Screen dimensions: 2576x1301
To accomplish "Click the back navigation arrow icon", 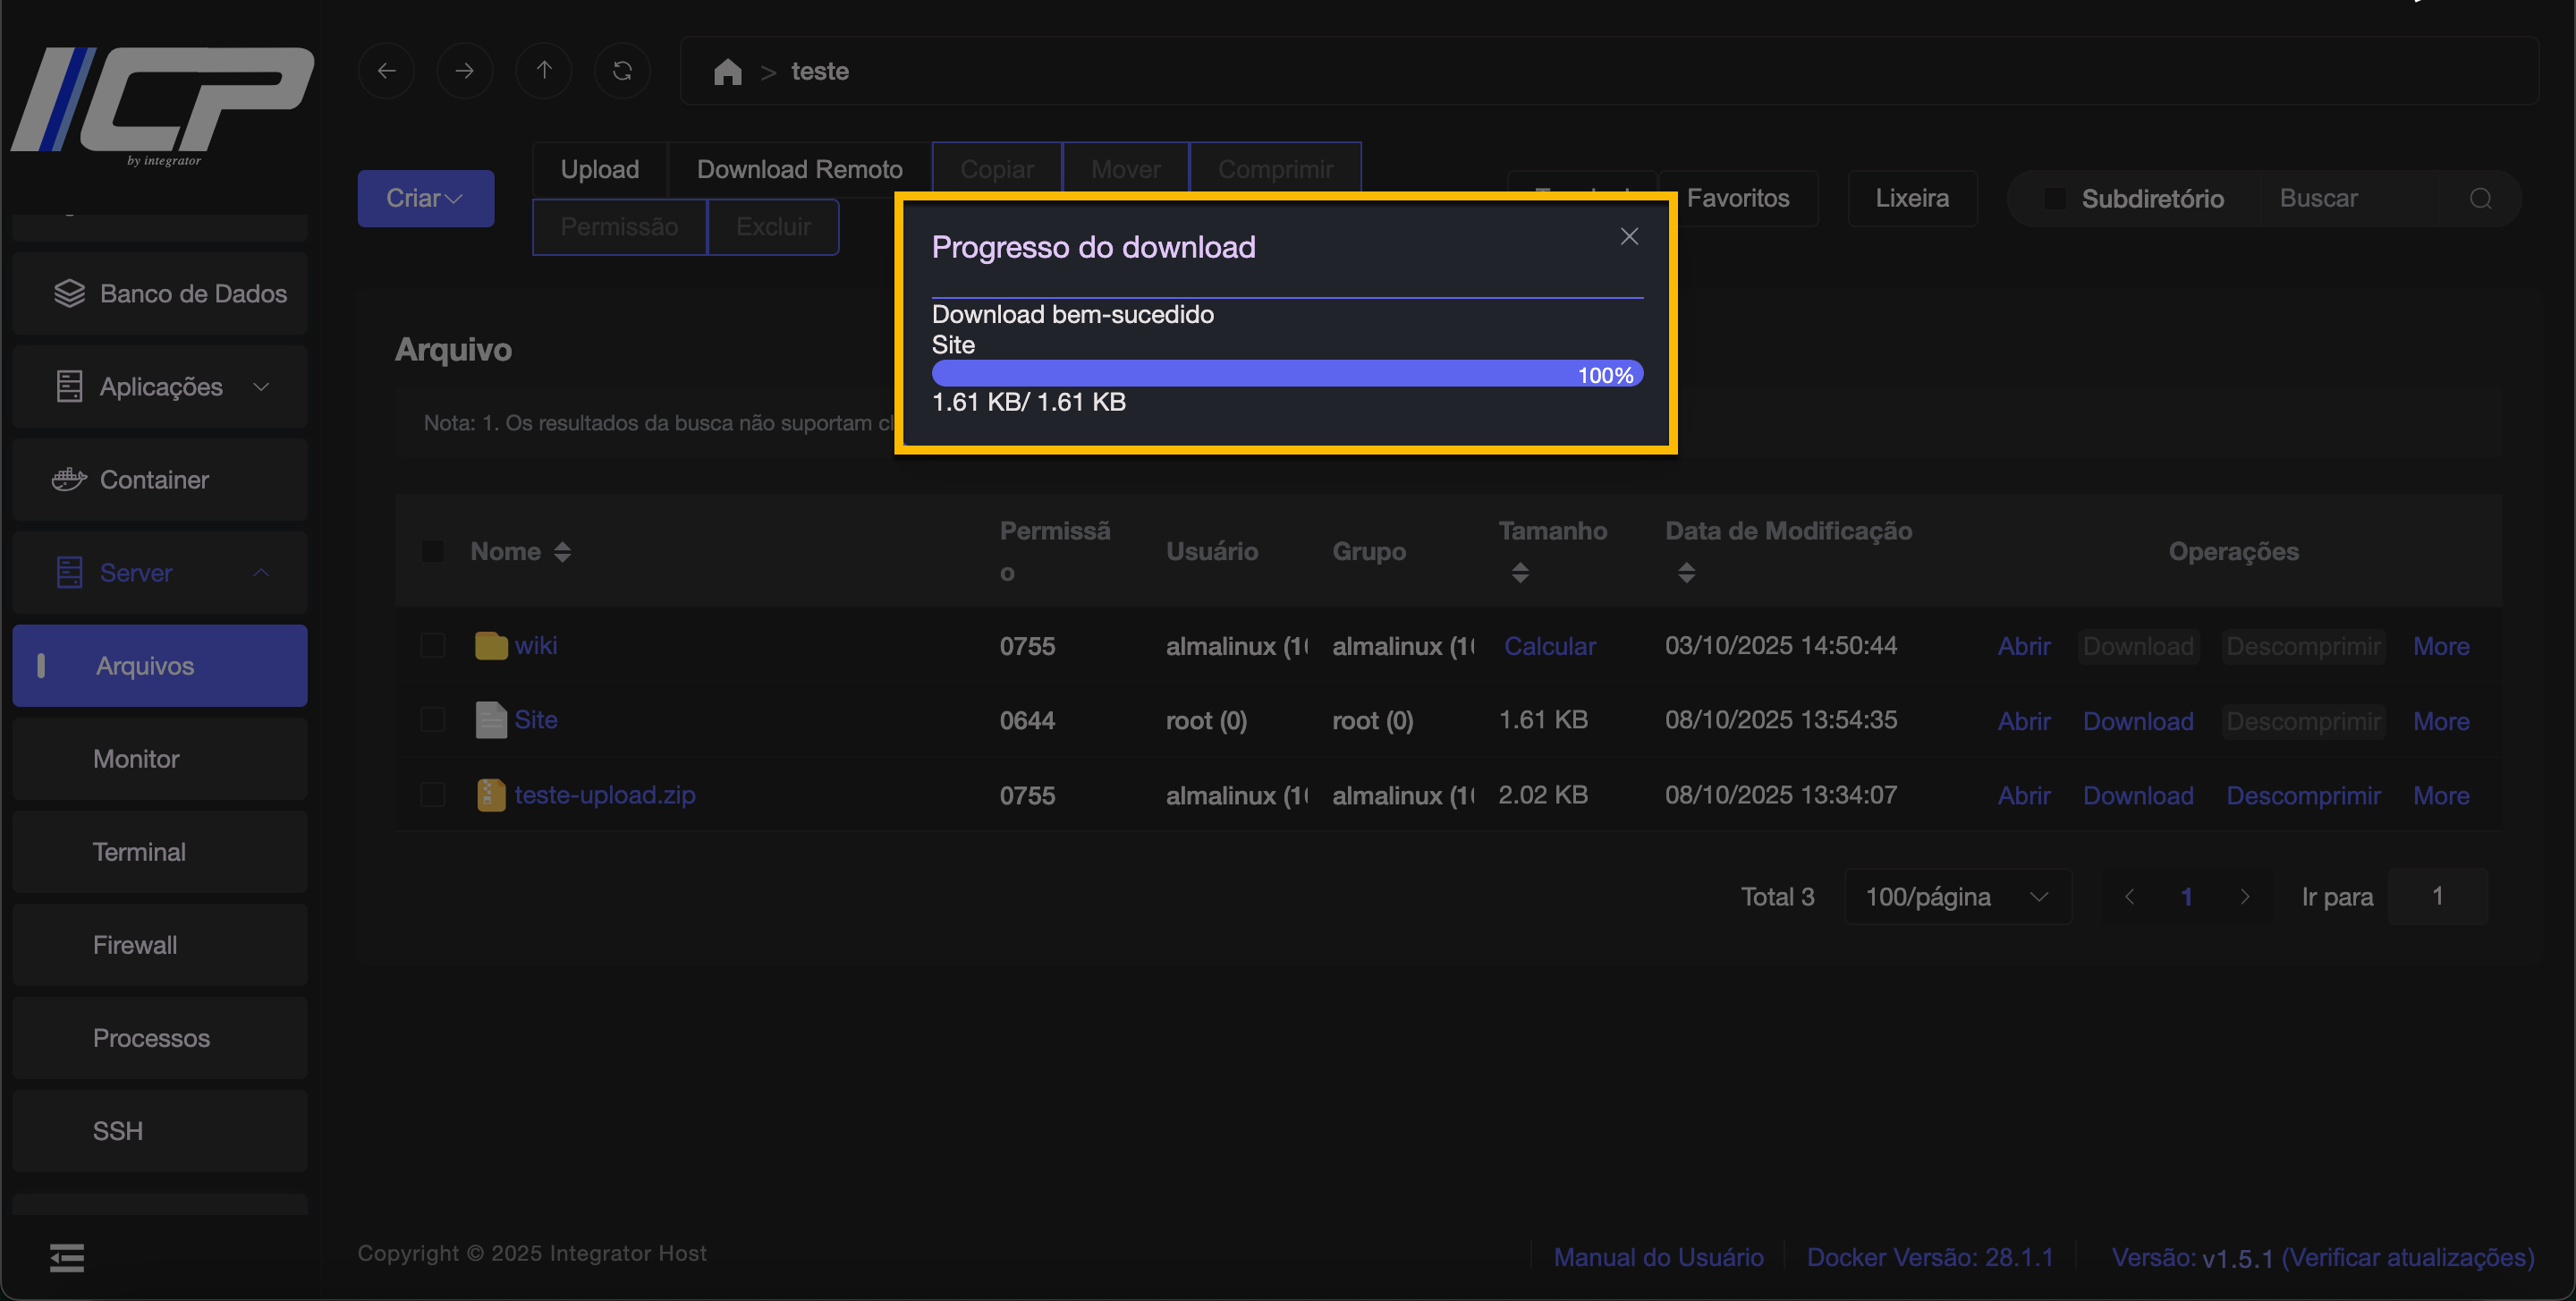I will point(386,71).
